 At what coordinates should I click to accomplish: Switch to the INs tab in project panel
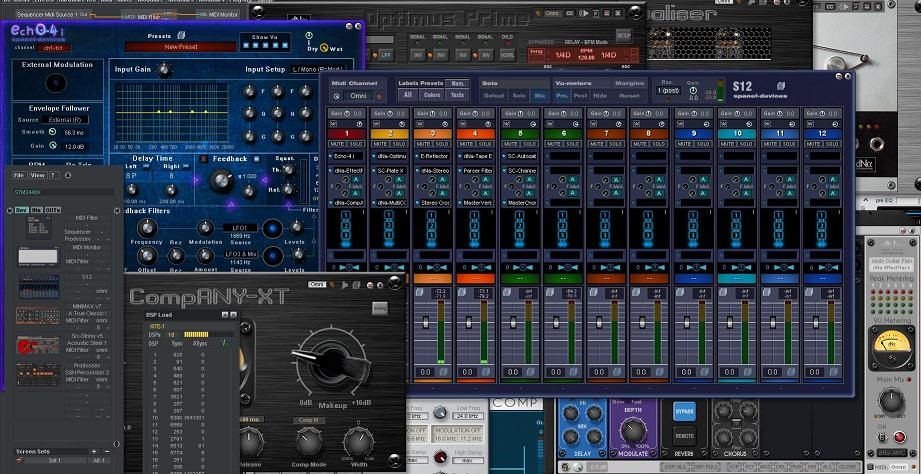click(x=36, y=210)
